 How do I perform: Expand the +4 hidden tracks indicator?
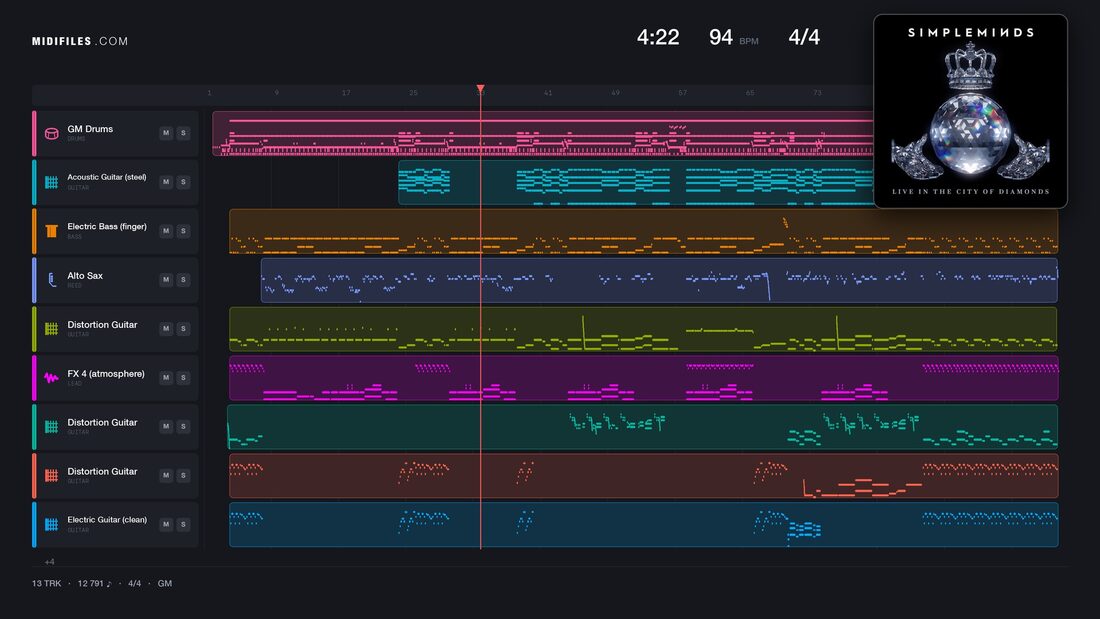[x=49, y=561]
